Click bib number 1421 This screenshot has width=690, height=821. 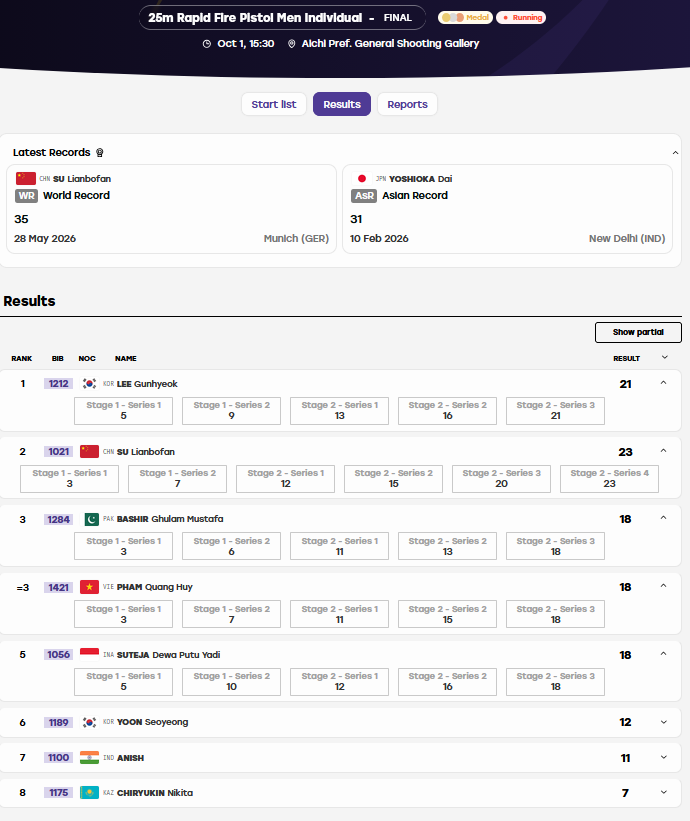[x=59, y=587]
